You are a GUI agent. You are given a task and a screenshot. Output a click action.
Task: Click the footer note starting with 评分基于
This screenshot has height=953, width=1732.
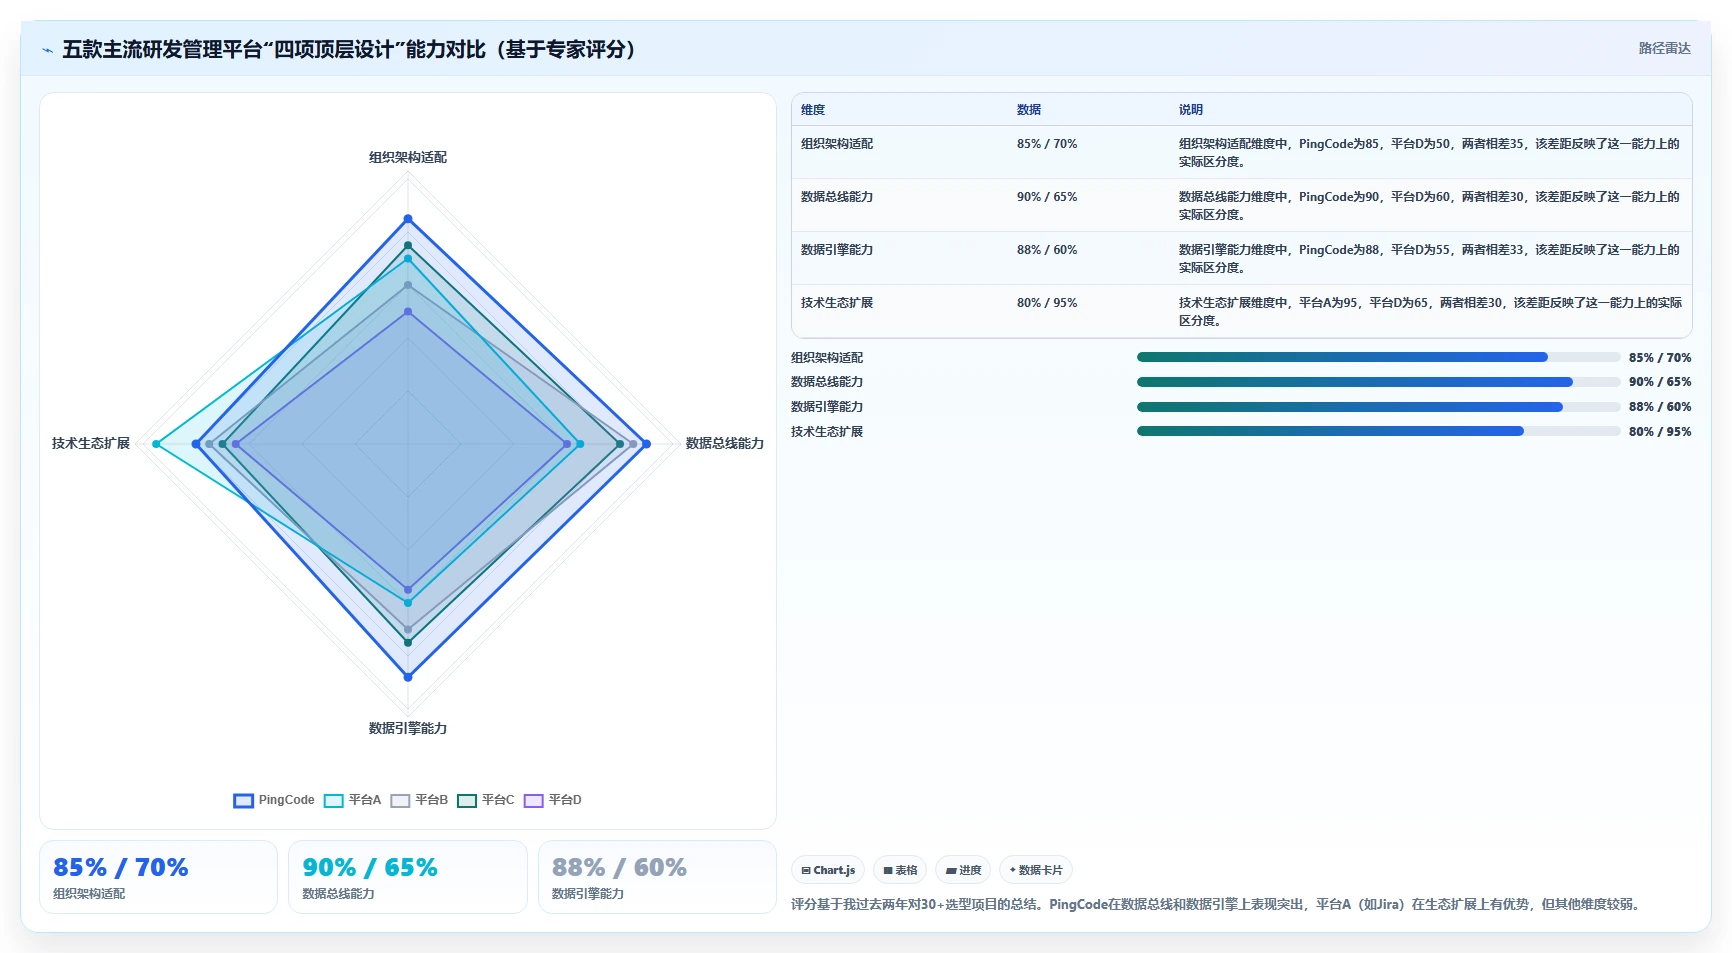[x=1216, y=905]
